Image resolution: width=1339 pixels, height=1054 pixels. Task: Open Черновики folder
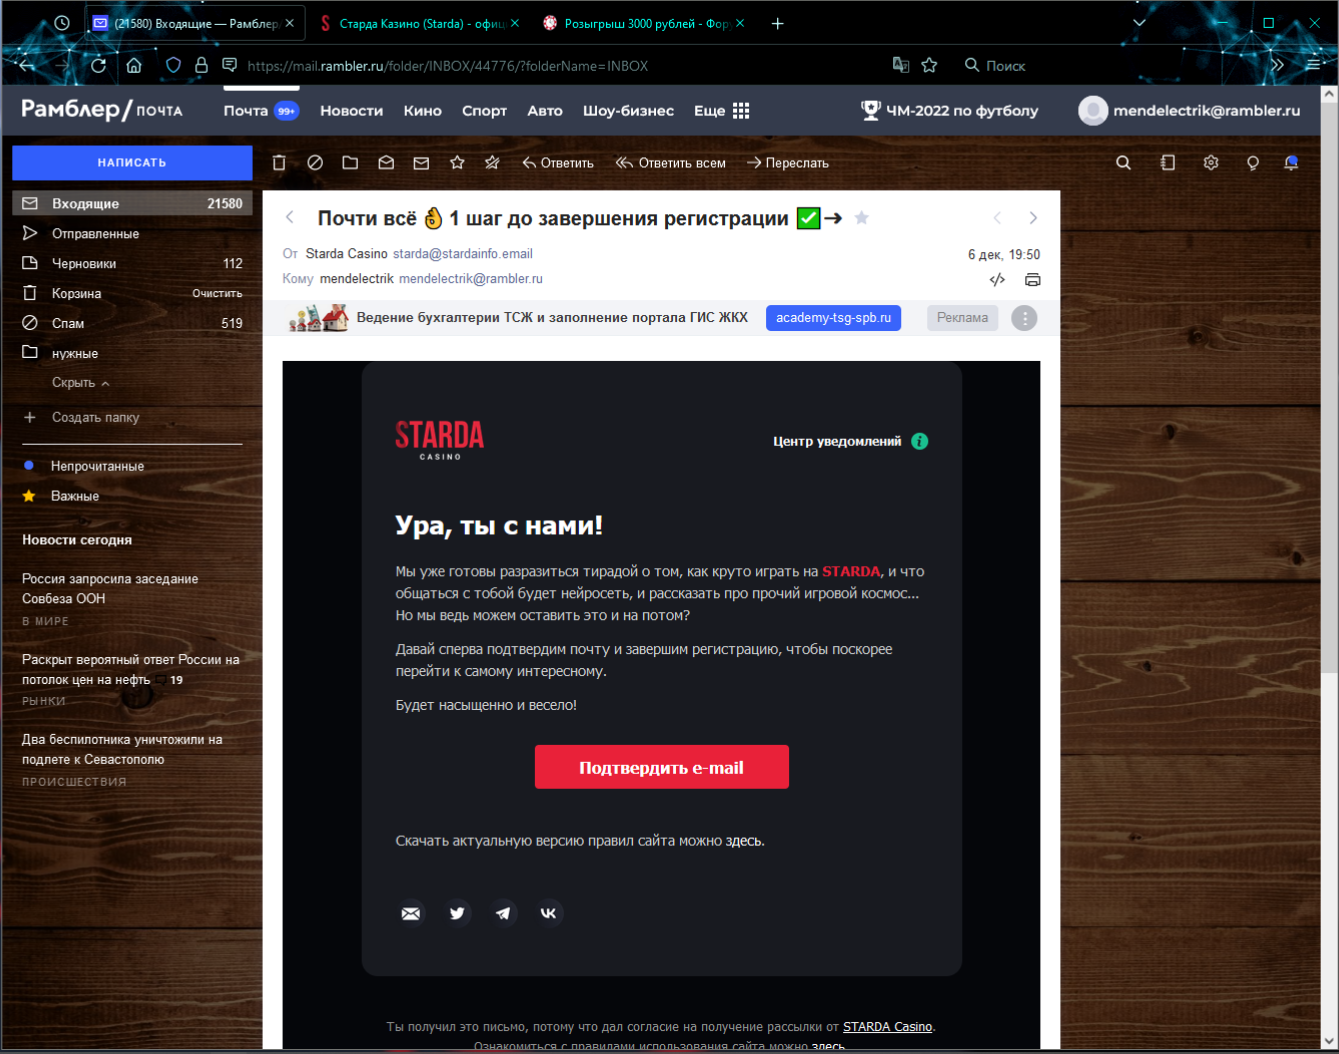132,263
